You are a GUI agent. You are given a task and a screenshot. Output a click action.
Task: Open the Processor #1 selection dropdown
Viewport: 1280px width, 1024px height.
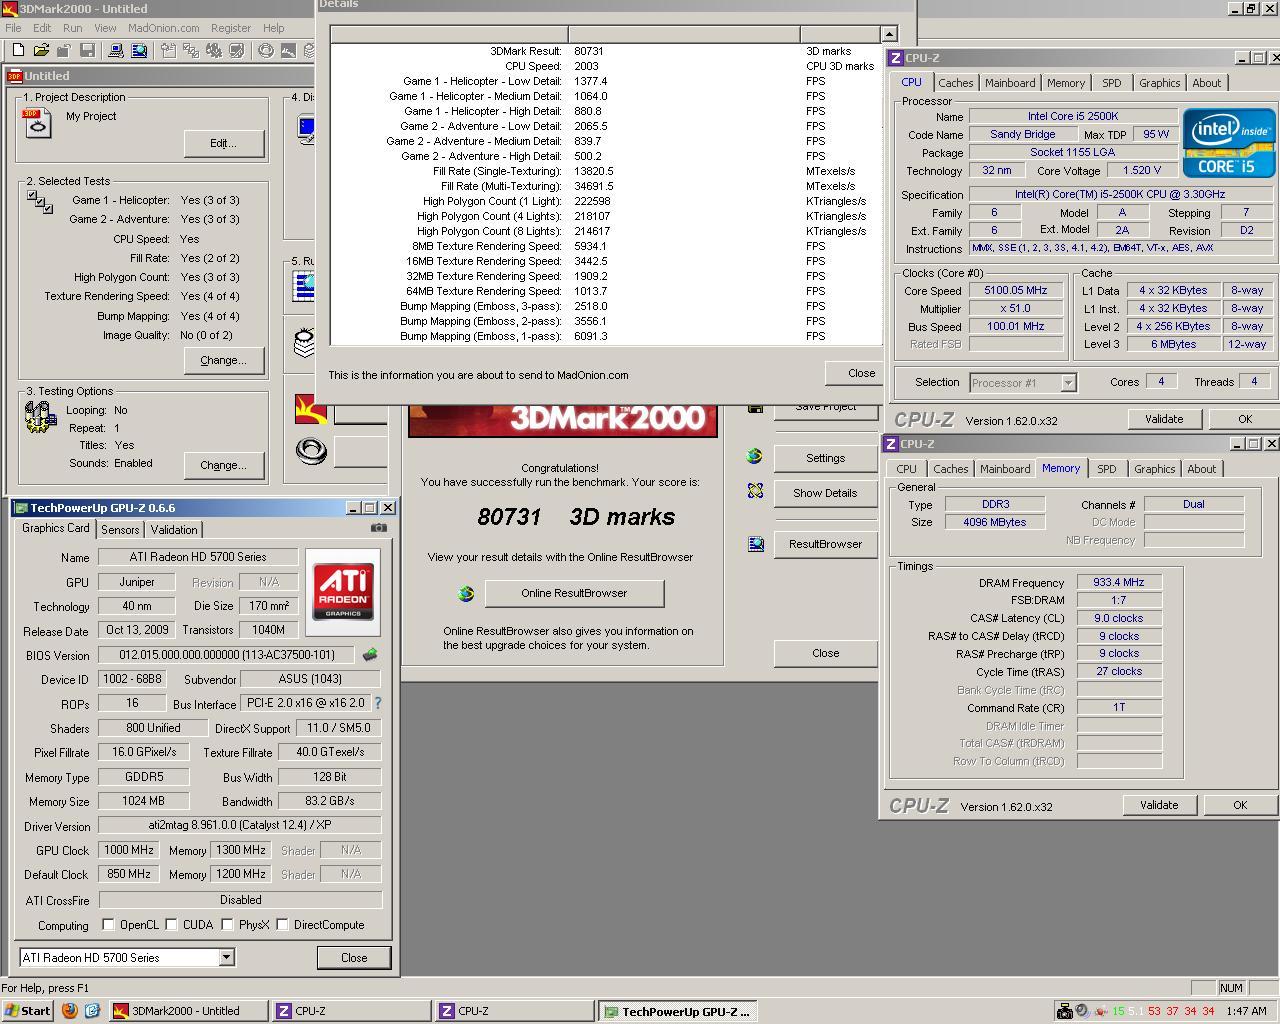1068,383
